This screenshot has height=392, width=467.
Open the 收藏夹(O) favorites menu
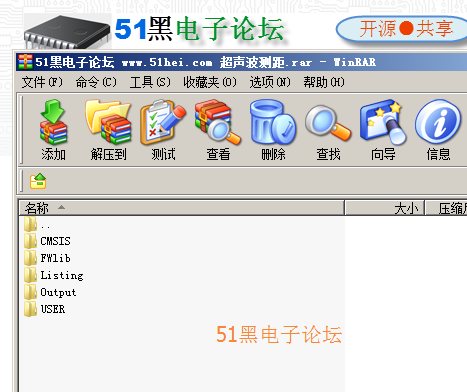210,82
